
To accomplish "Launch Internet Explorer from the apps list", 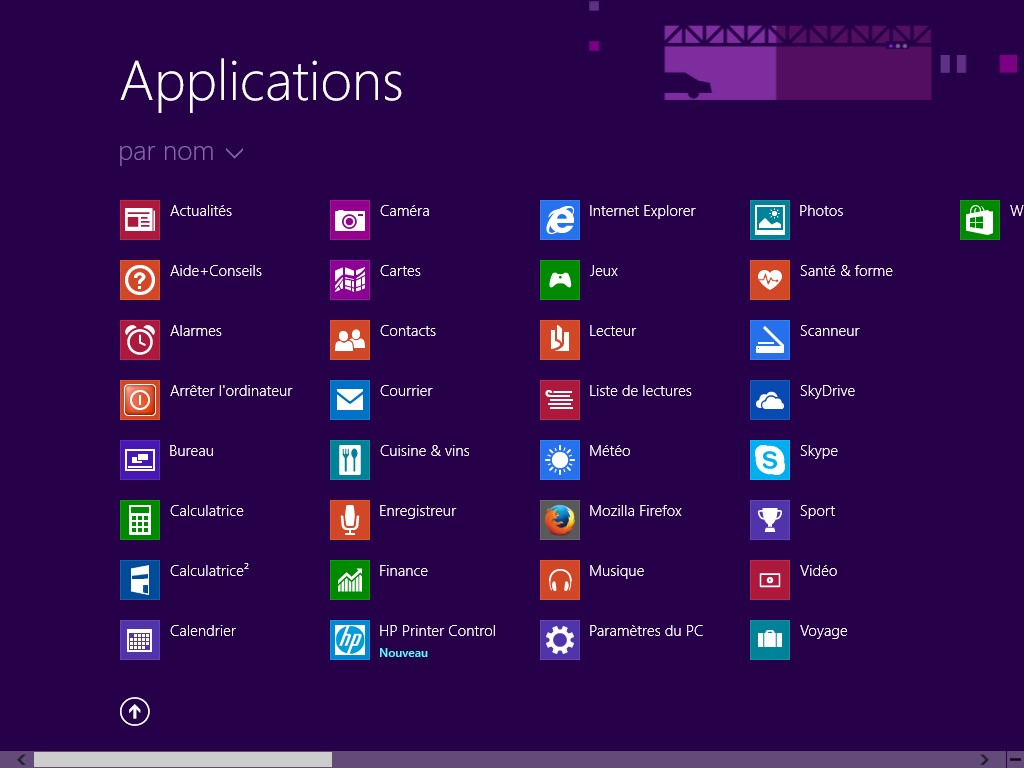I will [559, 220].
